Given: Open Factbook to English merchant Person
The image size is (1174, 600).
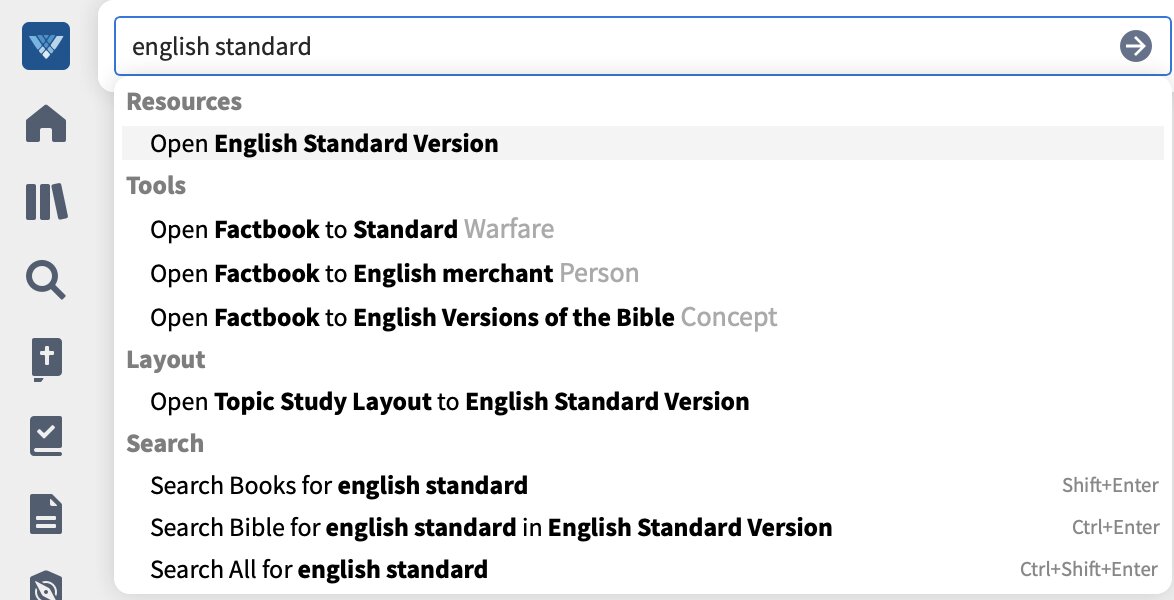Looking at the screenshot, I should pyautogui.click(x=642, y=273).
